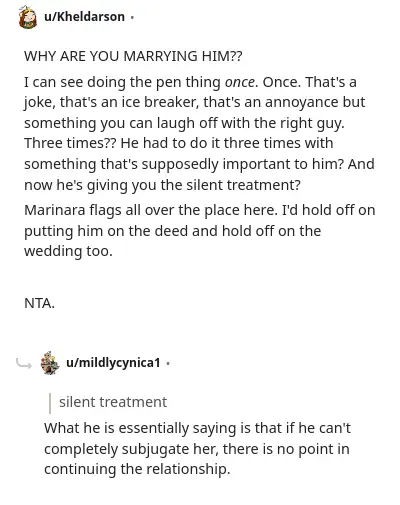Click the dot separator after u/Kheldarson
Screen dimensions: 400x505
click(132, 17)
